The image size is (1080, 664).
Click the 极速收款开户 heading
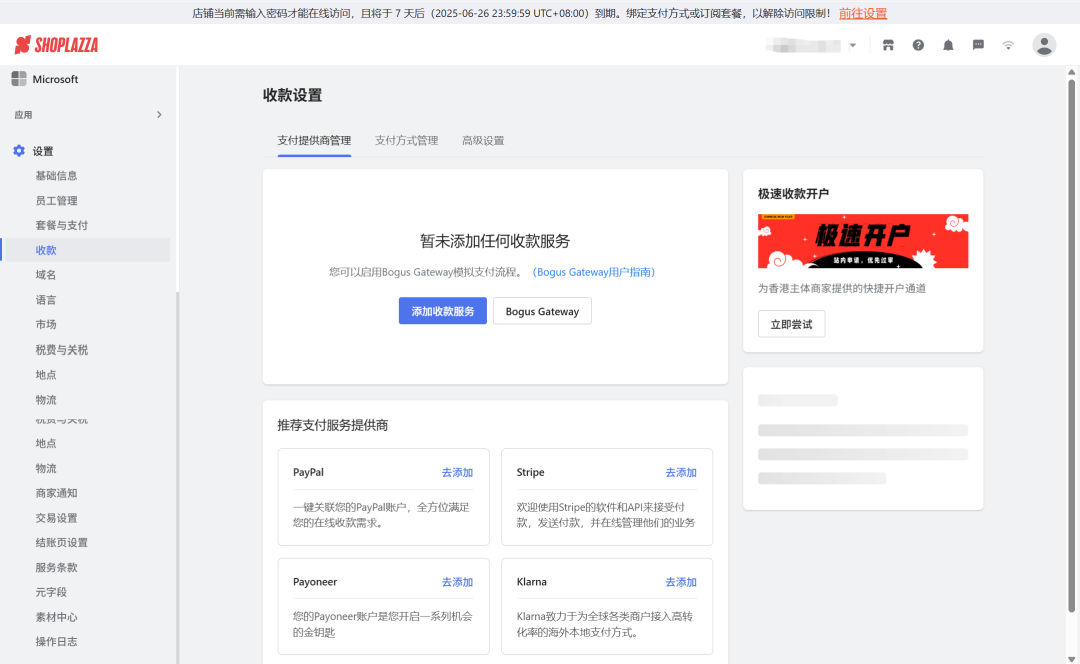tap(793, 194)
